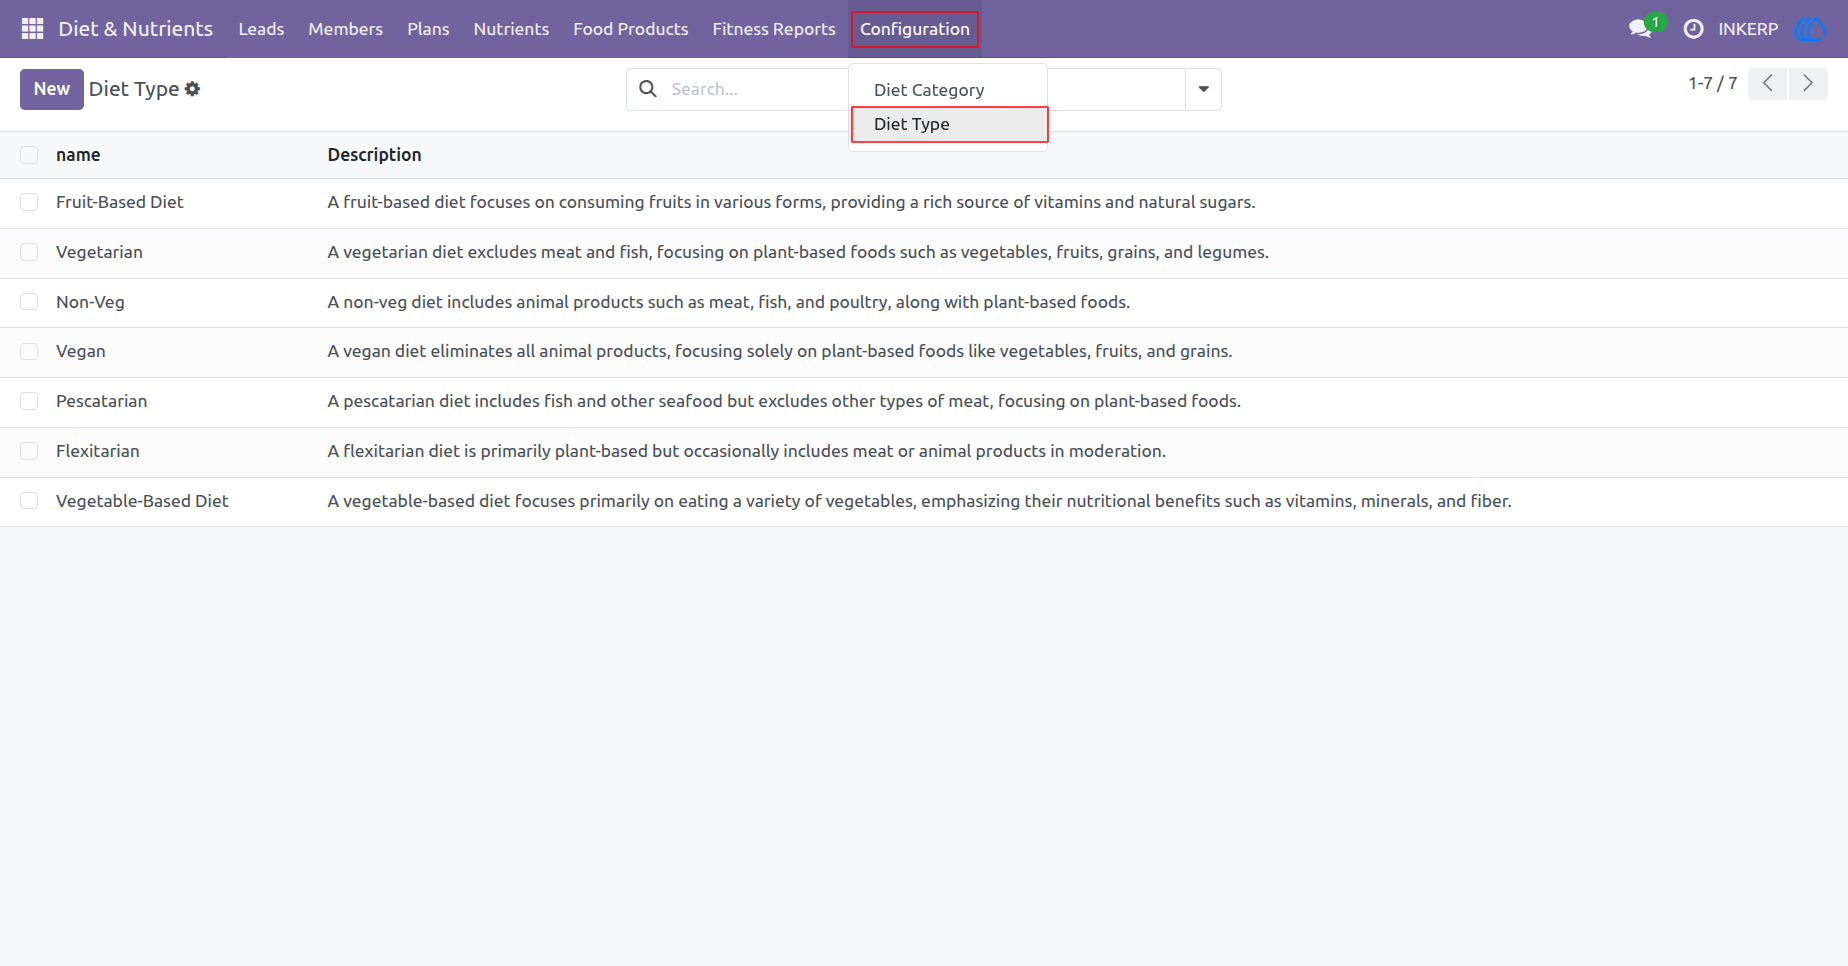Open the activities clock icon

(1693, 29)
